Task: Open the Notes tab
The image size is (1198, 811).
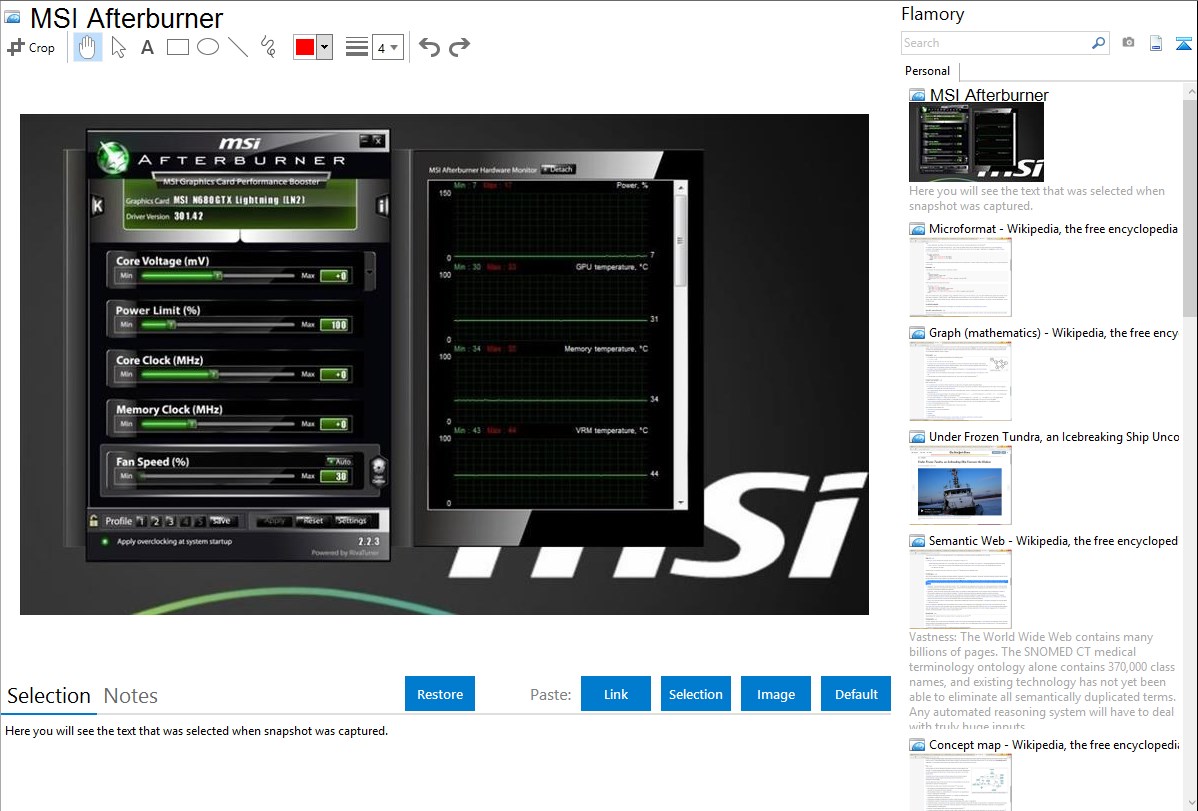Action: 131,696
